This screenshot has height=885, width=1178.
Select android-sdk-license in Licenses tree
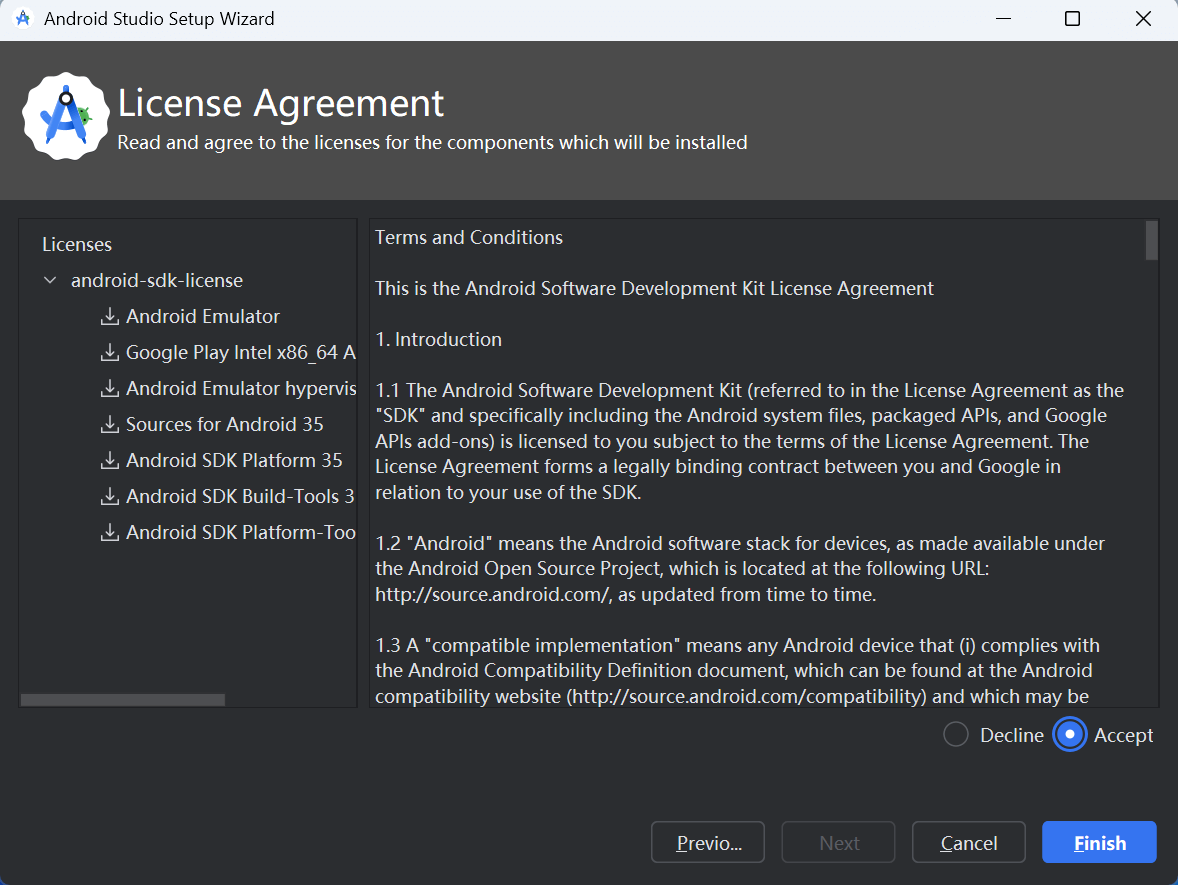(157, 280)
